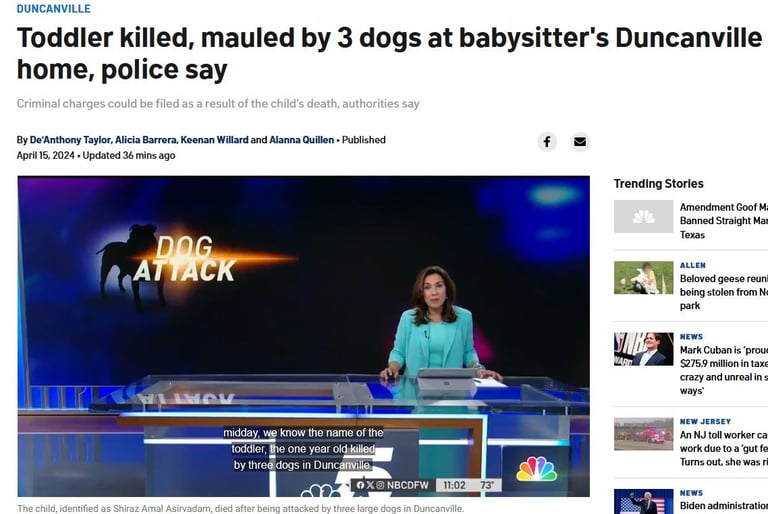Open author Alanna Quillen's page
This screenshot has width=768, height=514.
tap(301, 140)
